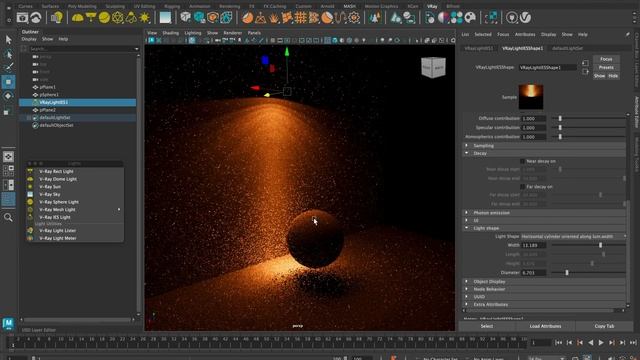Choose V-Ray Light Lister menu entry
Screen dimensions: 640x360
(57, 231)
